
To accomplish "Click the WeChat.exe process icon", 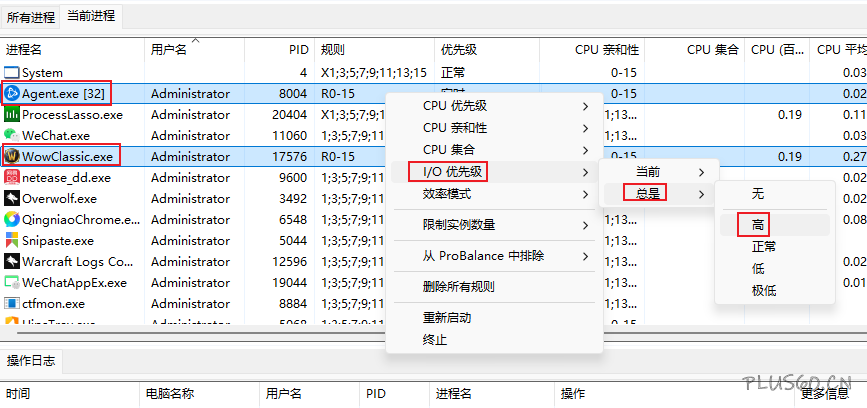I will [x=12, y=135].
